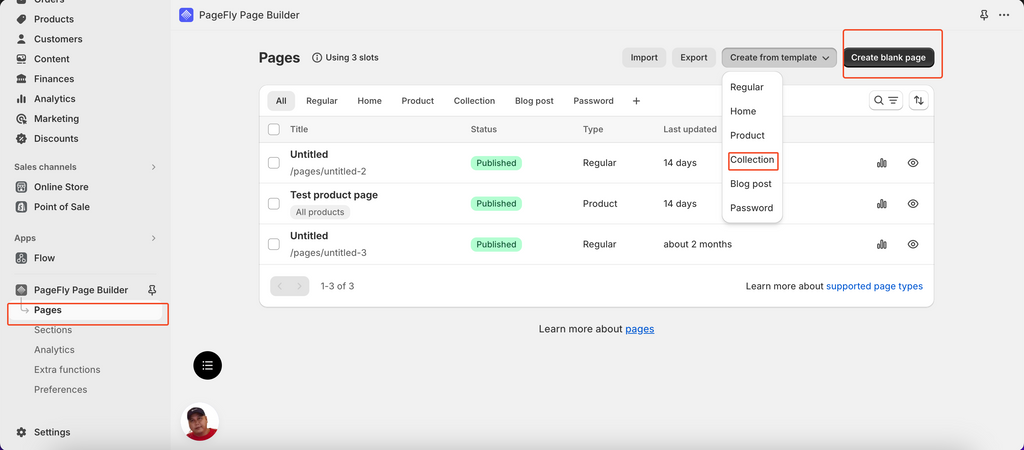
Task: Add a new view with the plus icon
Action: 637,101
